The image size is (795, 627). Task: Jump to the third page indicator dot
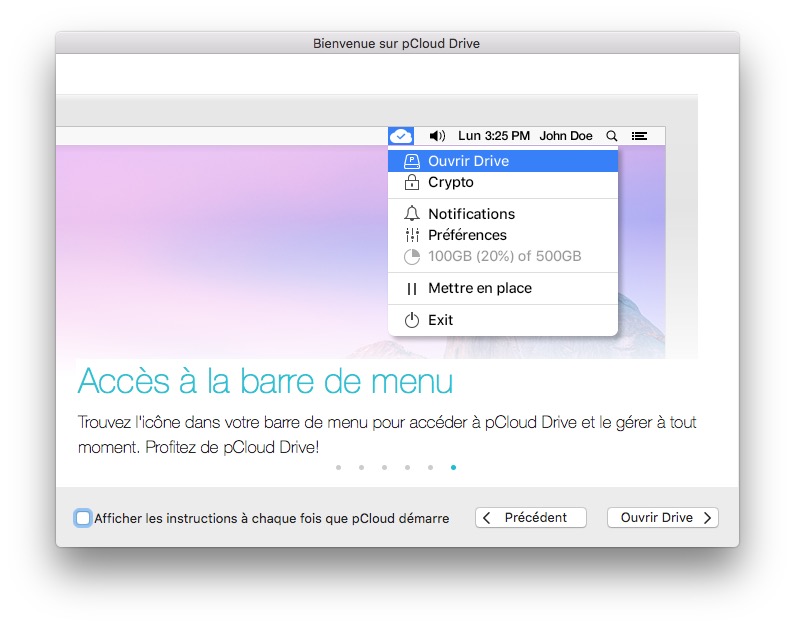click(384, 467)
